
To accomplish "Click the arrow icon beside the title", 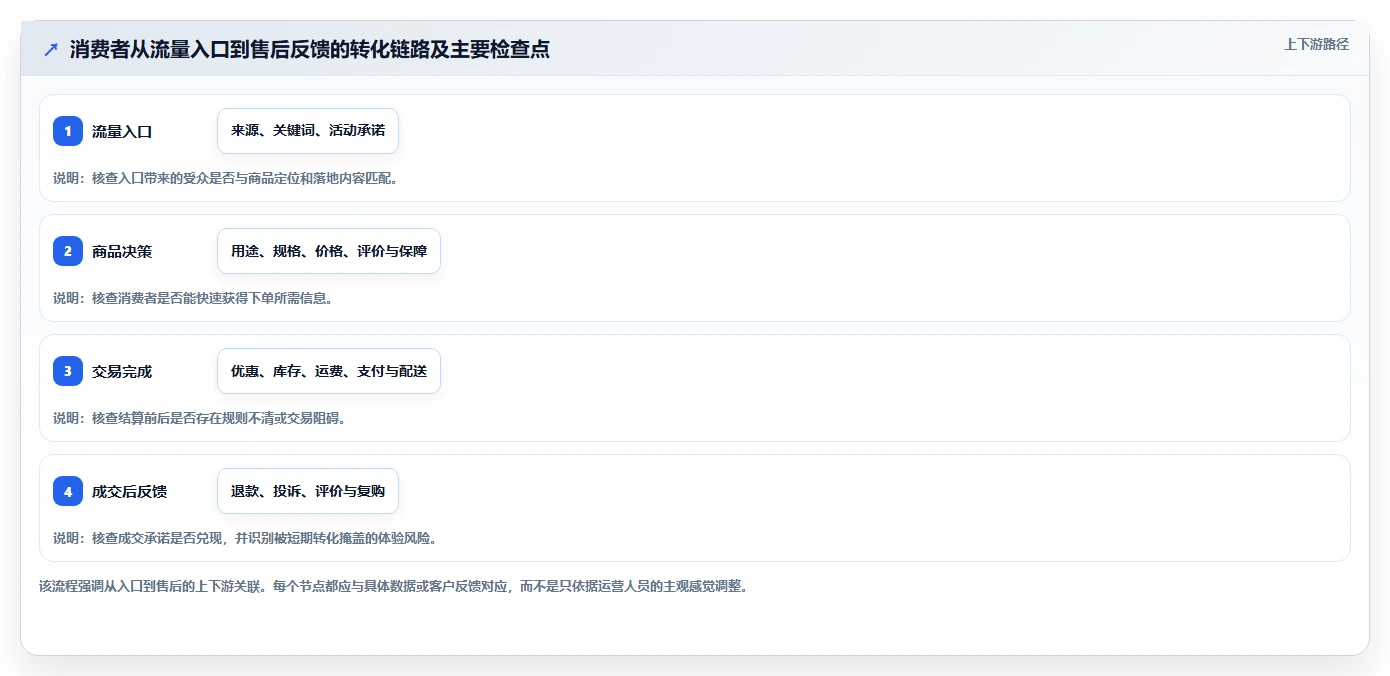I will pos(51,49).
